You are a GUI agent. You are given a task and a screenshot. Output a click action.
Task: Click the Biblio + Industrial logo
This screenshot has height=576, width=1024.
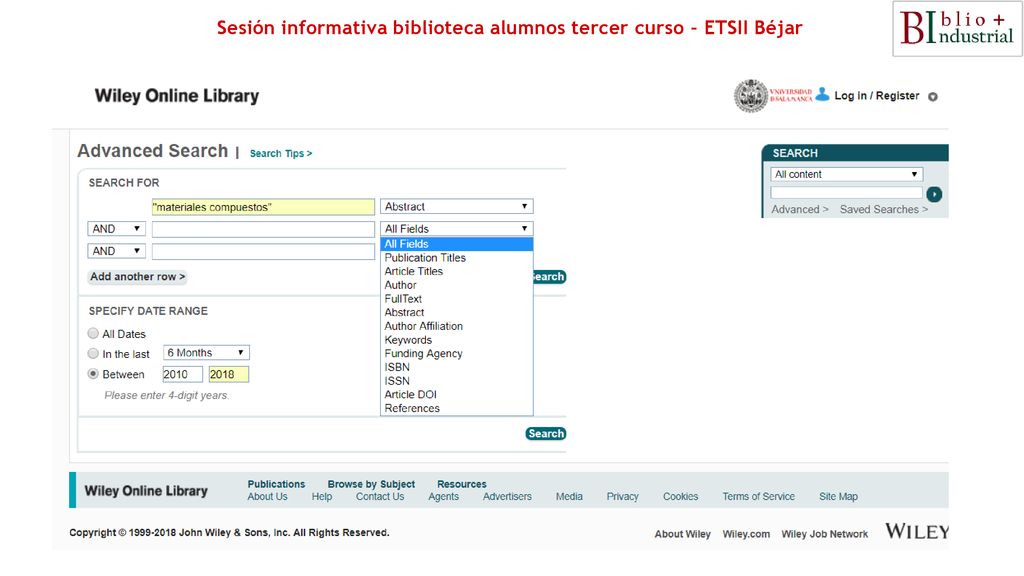957,29
